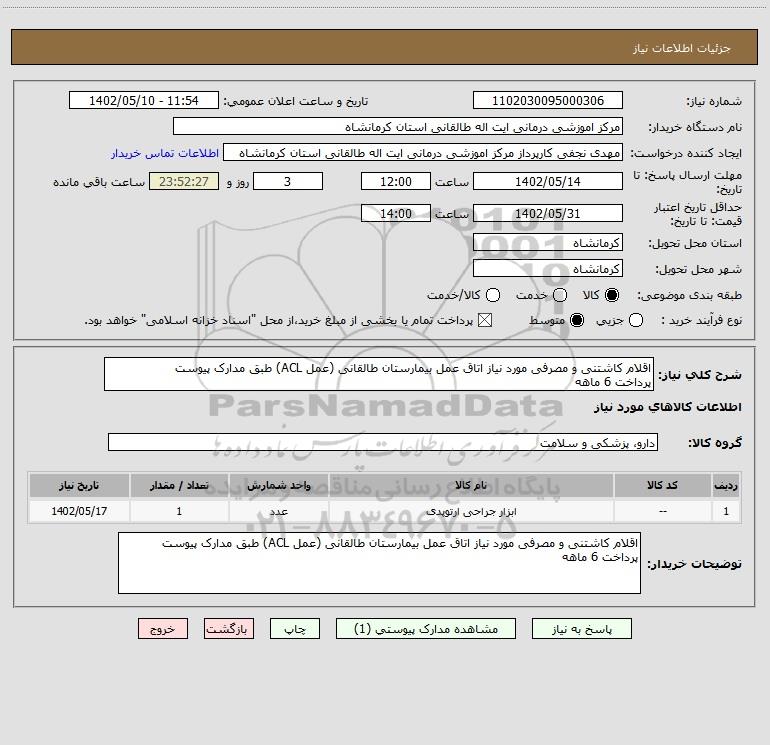Open مشاهده مدارک پیوستی (1) button
This screenshot has height=745, width=770.
point(426,629)
